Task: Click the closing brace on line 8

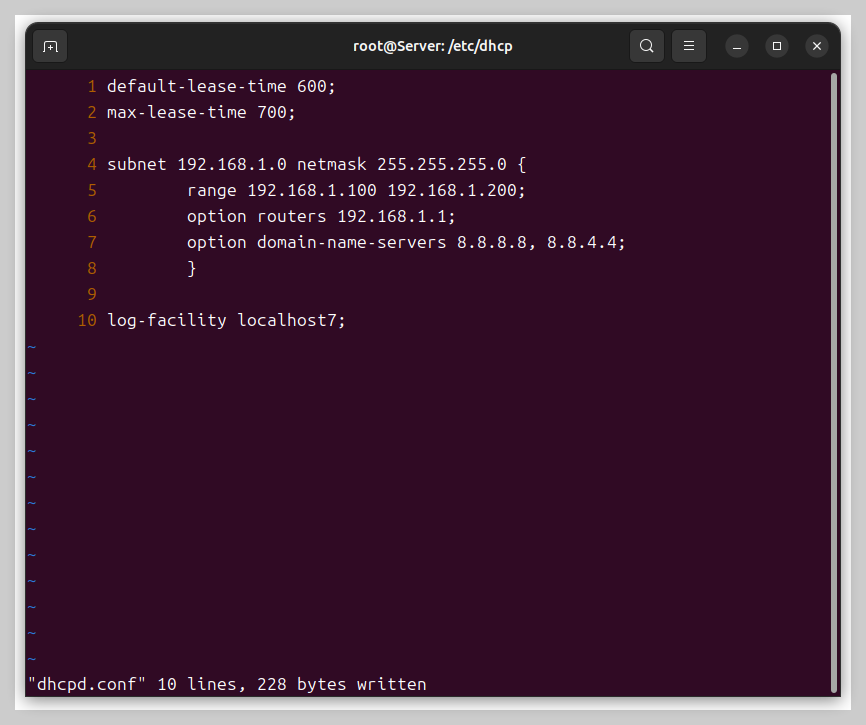Action: point(192,269)
